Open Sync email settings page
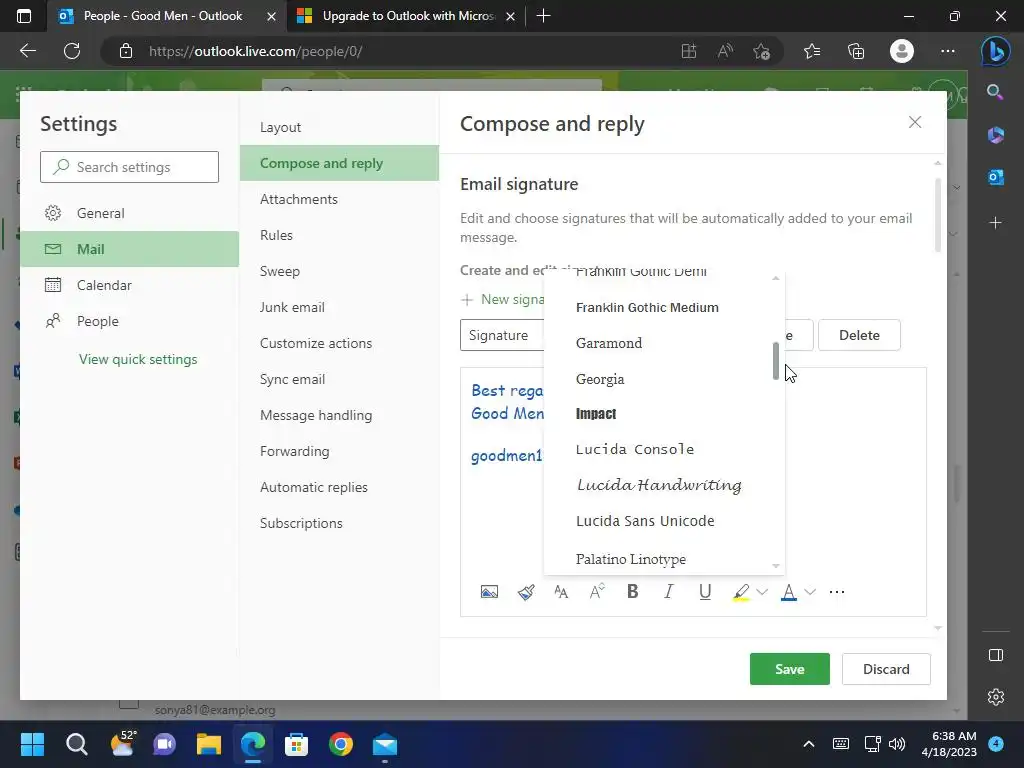The width and height of the screenshot is (1024, 768). click(340, 379)
